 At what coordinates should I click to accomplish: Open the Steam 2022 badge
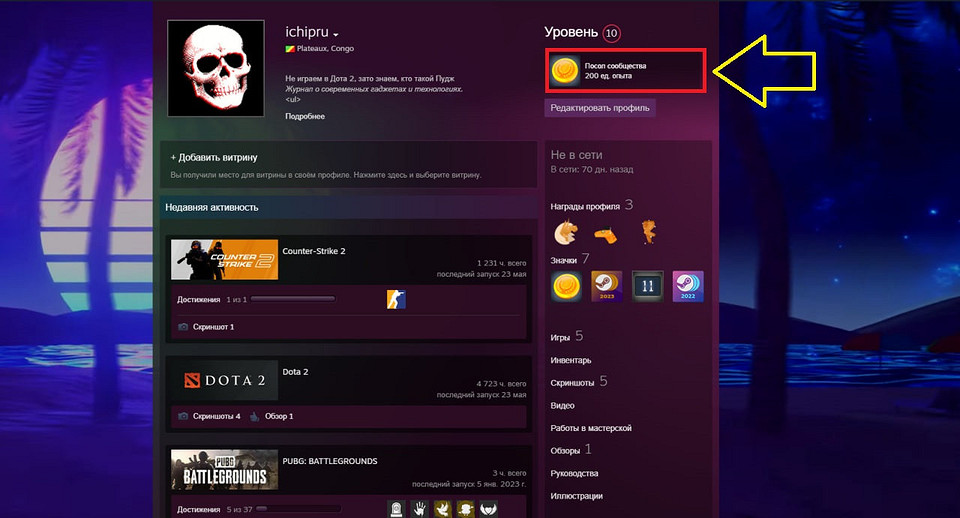[688, 287]
